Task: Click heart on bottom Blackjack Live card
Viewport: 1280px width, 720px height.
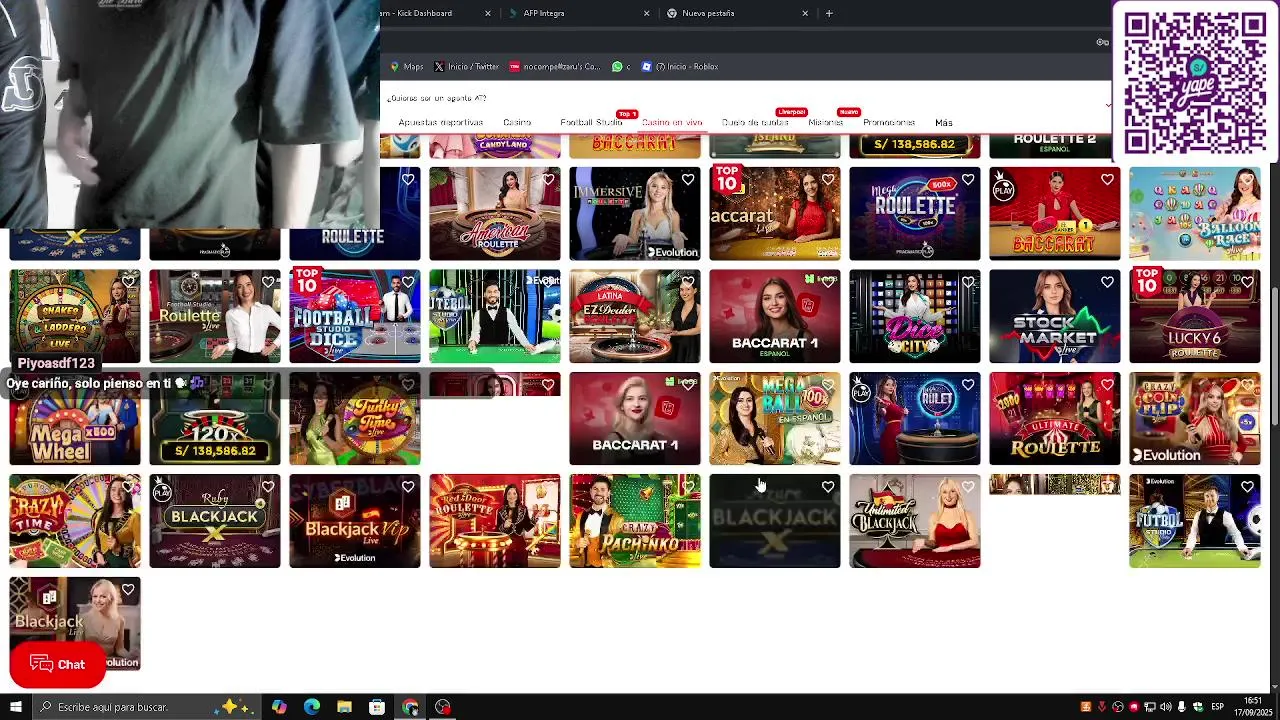Action: pos(128,590)
